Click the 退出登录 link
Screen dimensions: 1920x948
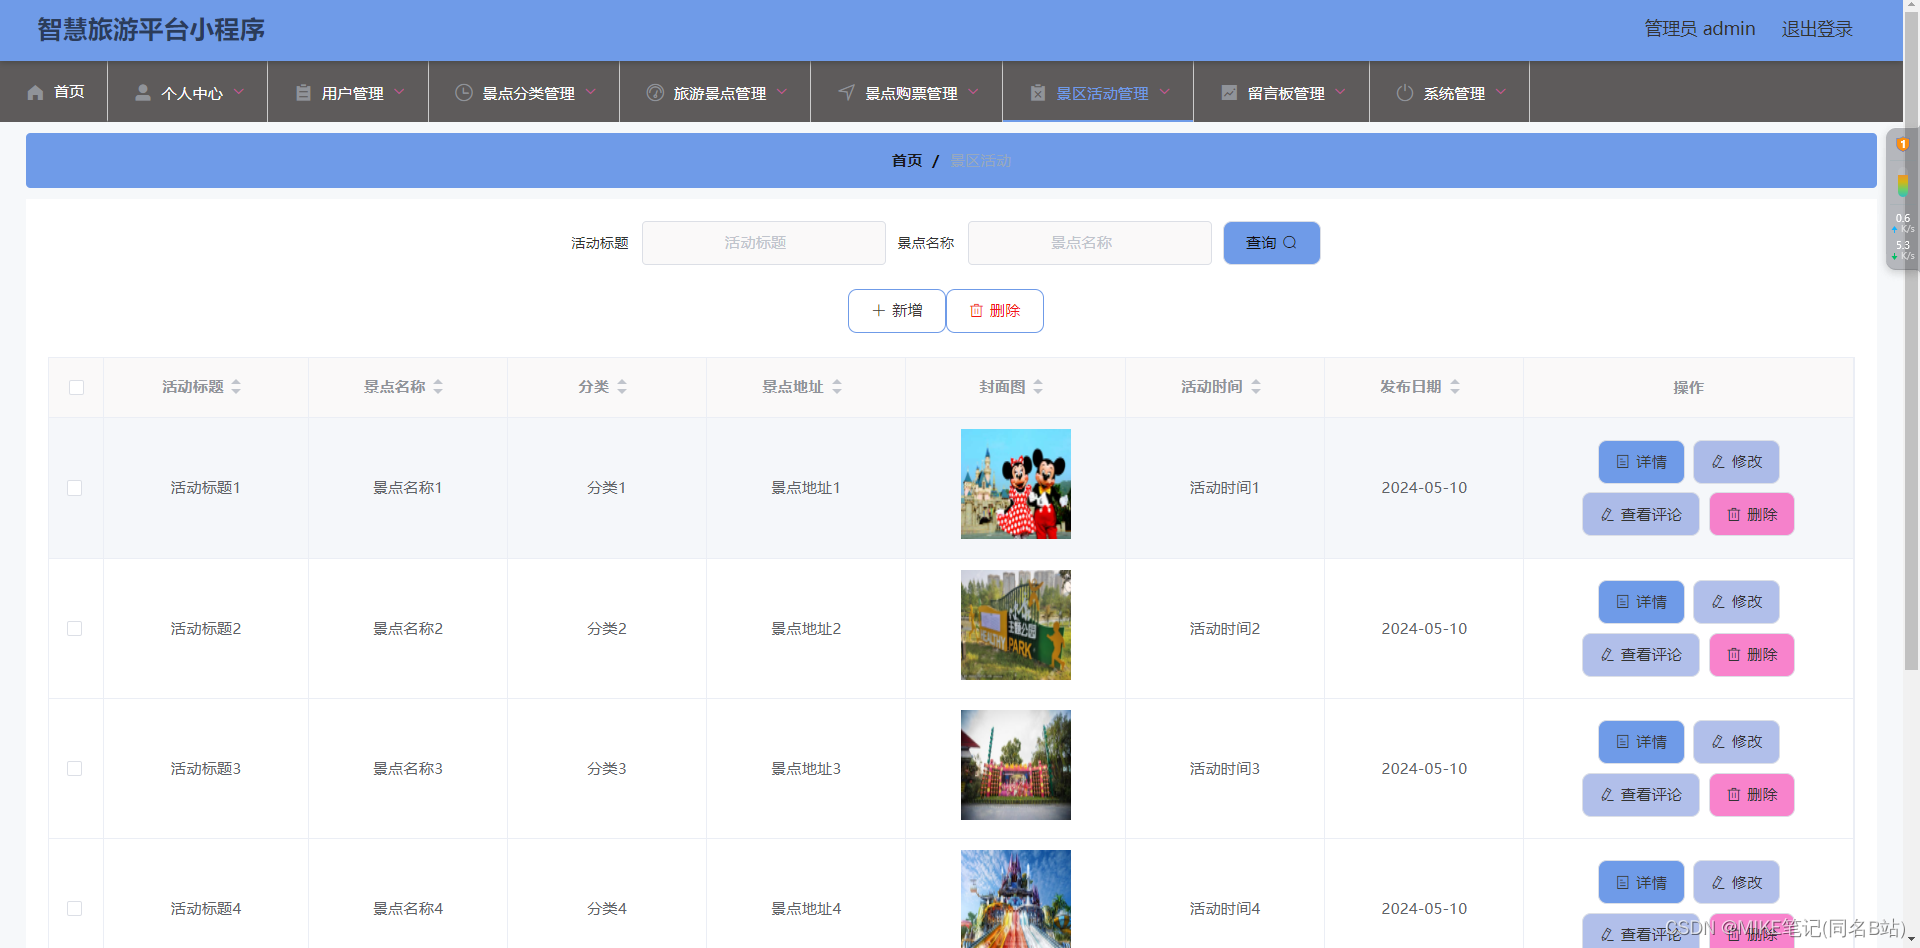[1817, 29]
